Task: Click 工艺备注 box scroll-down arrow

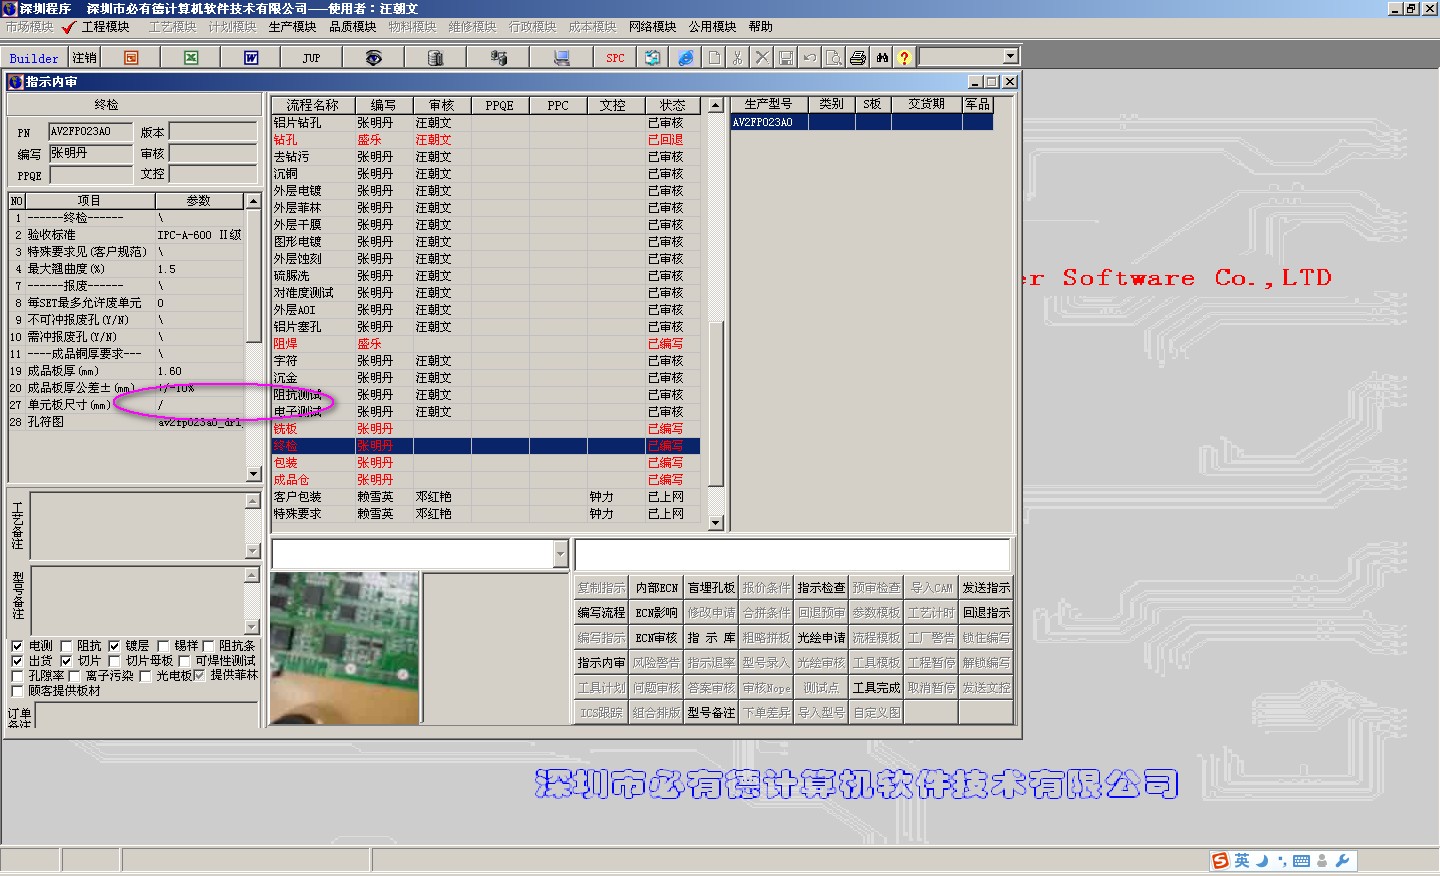Action: coord(252,551)
